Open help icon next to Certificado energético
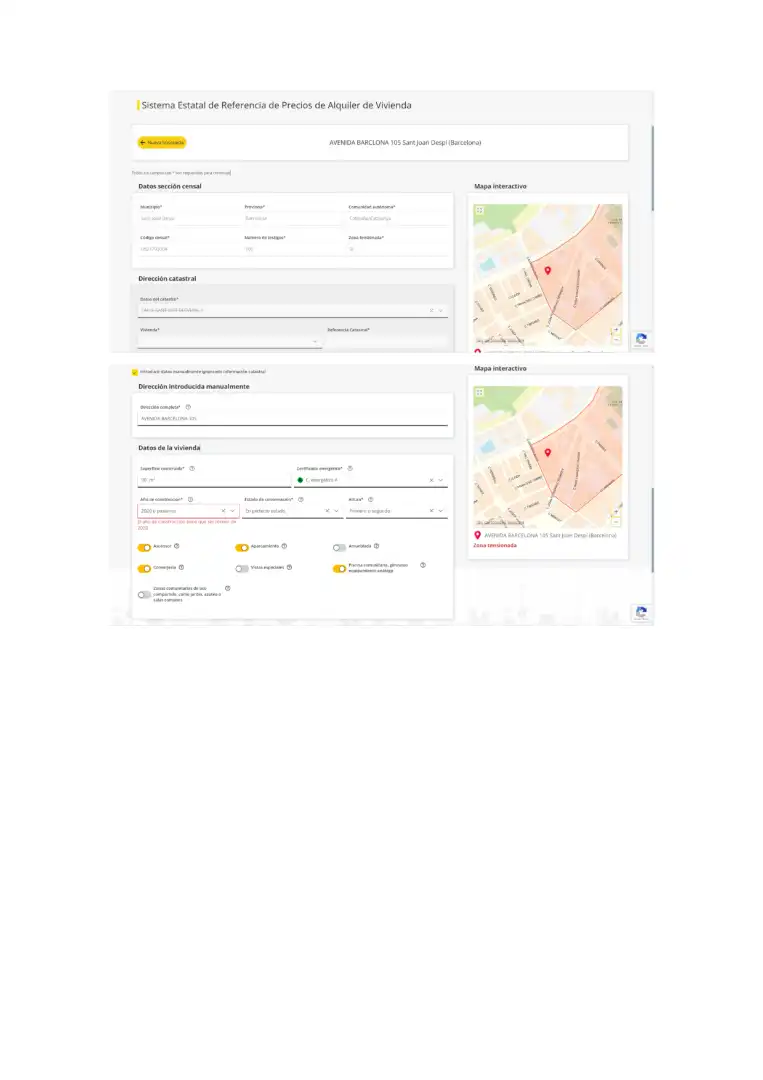 [350, 468]
